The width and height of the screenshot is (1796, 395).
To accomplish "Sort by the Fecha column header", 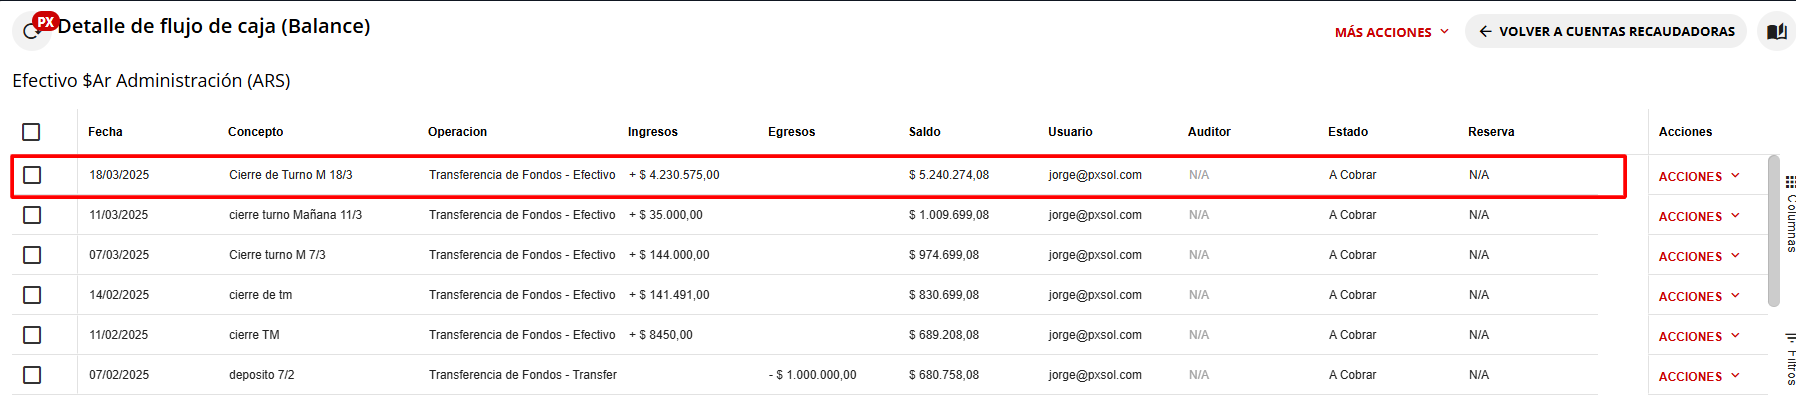I will (105, 132).
